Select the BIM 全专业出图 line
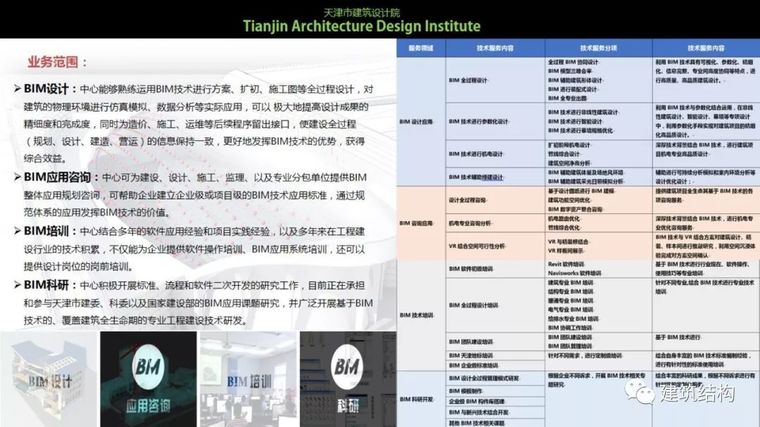The width and height of the screenshot is (760, 427). [568, 98]
